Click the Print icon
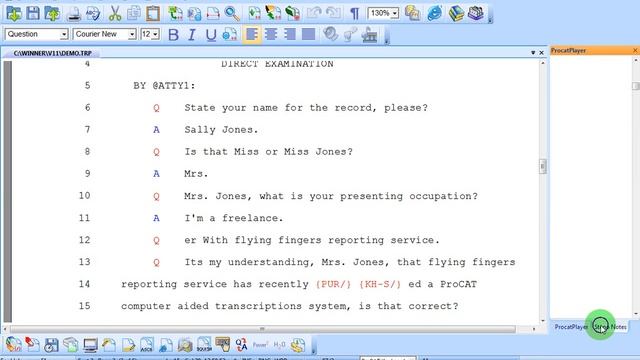This screenshot has height=360, width=640. click(74, 13)
